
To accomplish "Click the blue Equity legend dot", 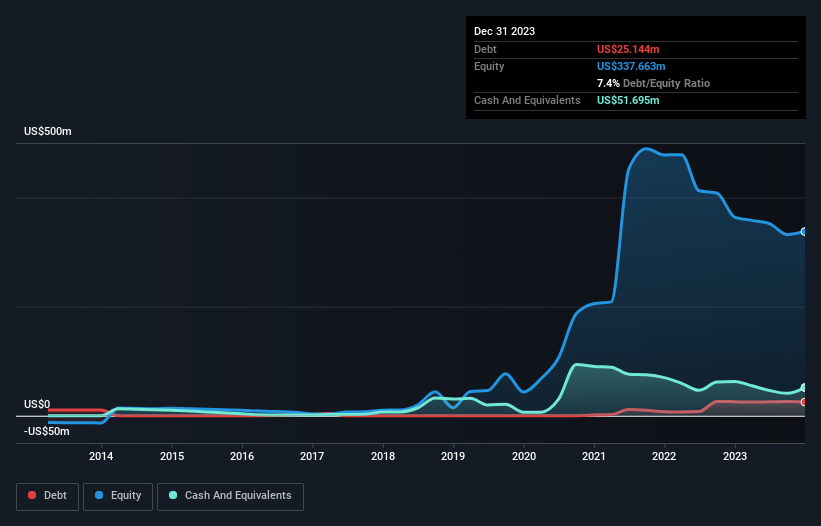I will coord(99,495).
